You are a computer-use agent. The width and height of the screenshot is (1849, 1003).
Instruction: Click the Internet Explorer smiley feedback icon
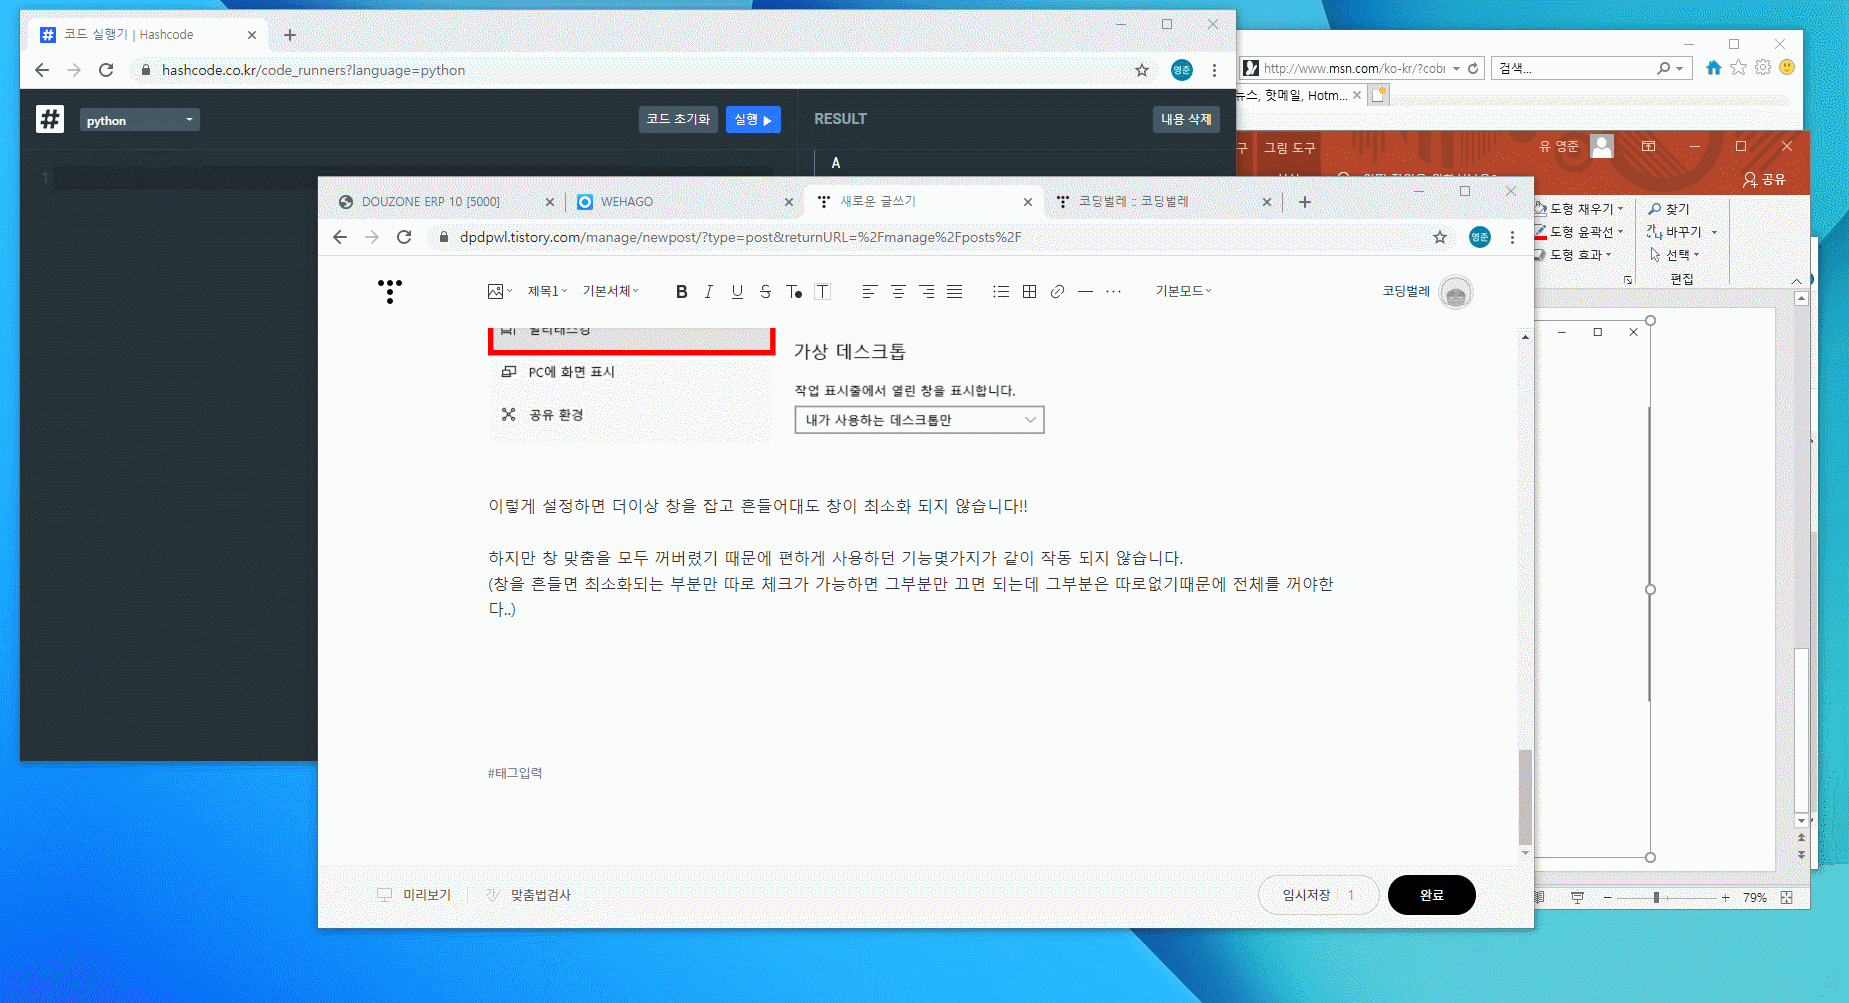tap(1787, 67)
